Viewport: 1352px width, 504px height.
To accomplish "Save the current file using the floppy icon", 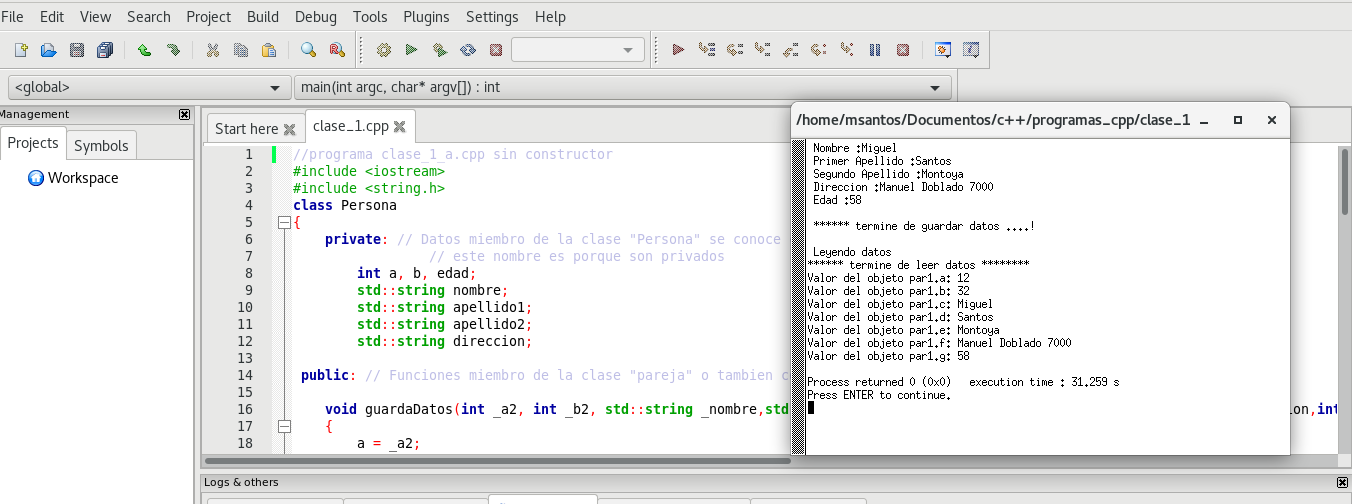I will click(77, 50).
